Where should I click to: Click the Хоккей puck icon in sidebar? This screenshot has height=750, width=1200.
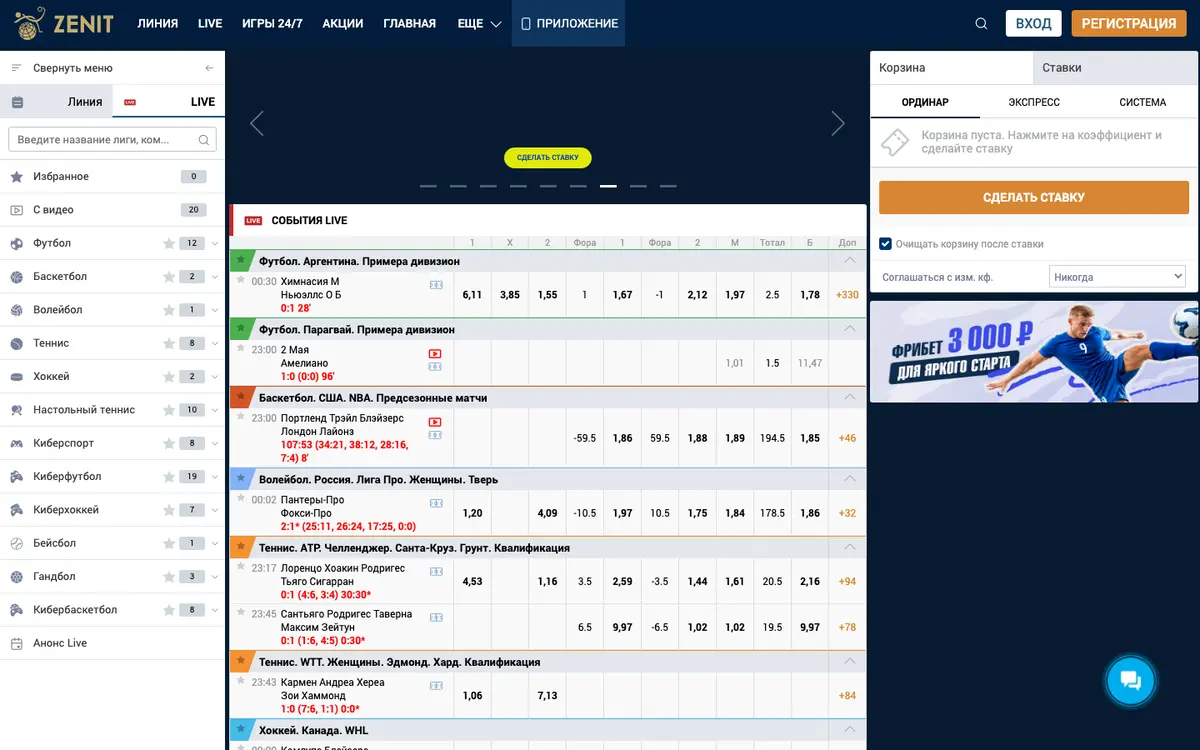[16, 377]
